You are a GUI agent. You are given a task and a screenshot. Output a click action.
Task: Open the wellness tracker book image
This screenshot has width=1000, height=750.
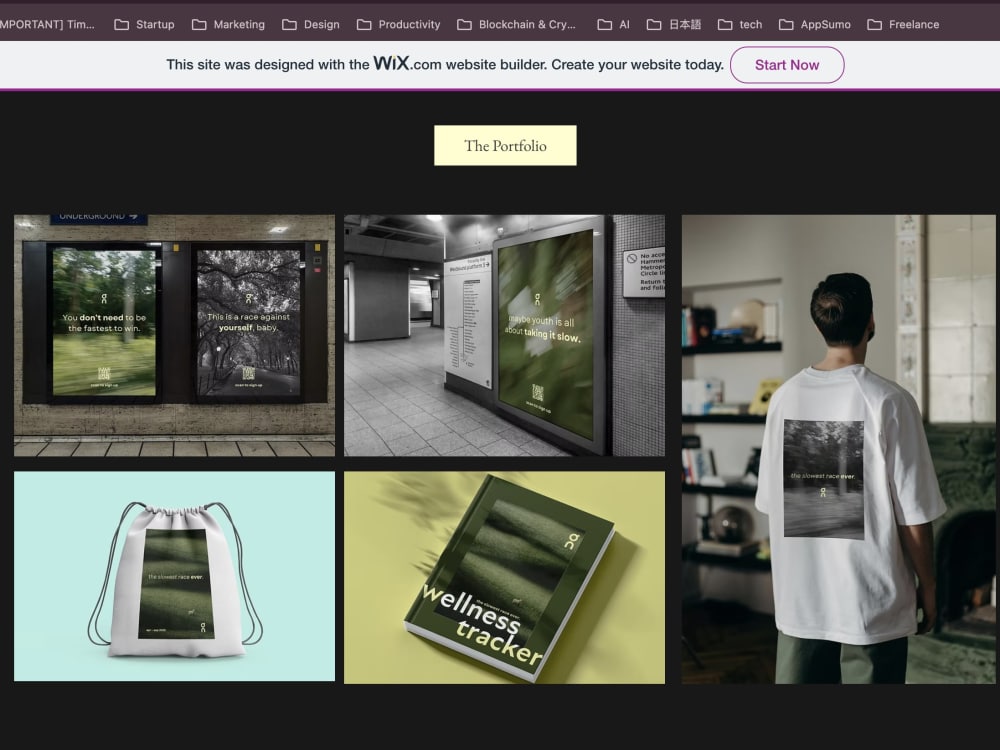[x=504, y=578]
